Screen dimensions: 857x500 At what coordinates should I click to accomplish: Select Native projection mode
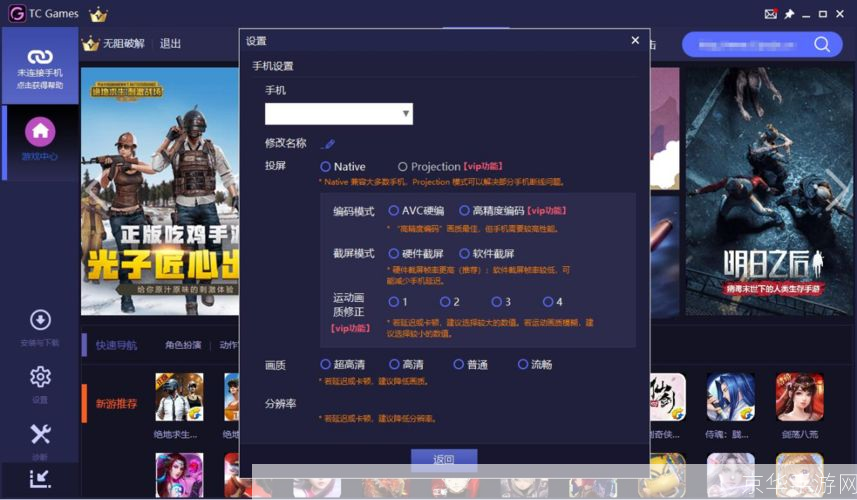pos(326,167)
